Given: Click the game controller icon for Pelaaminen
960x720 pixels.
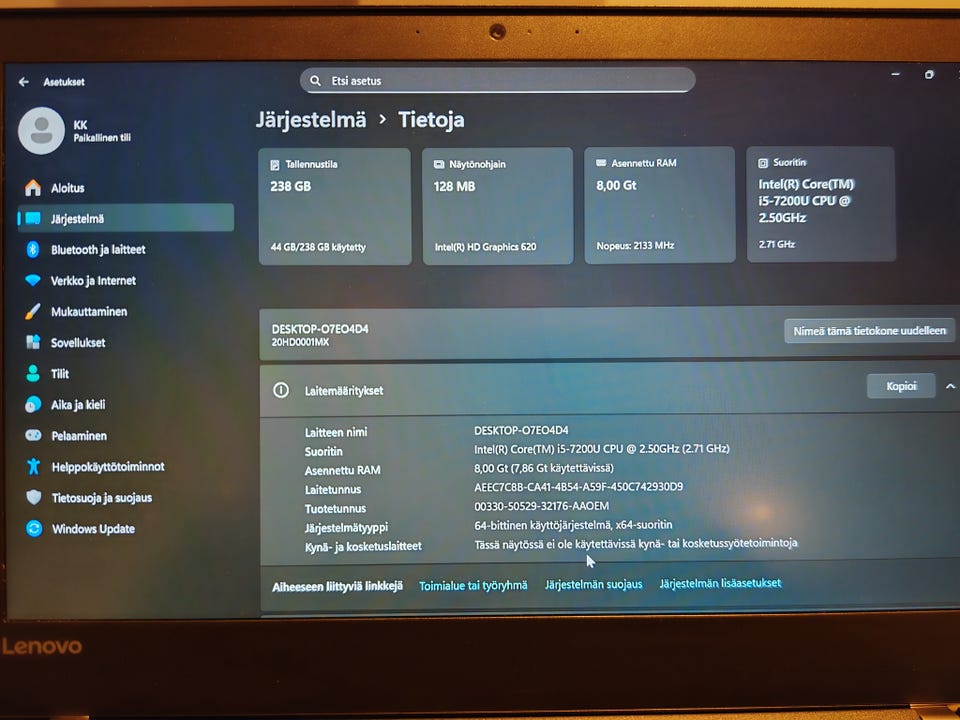Looking at the screenshot, I should pos(33,435).
